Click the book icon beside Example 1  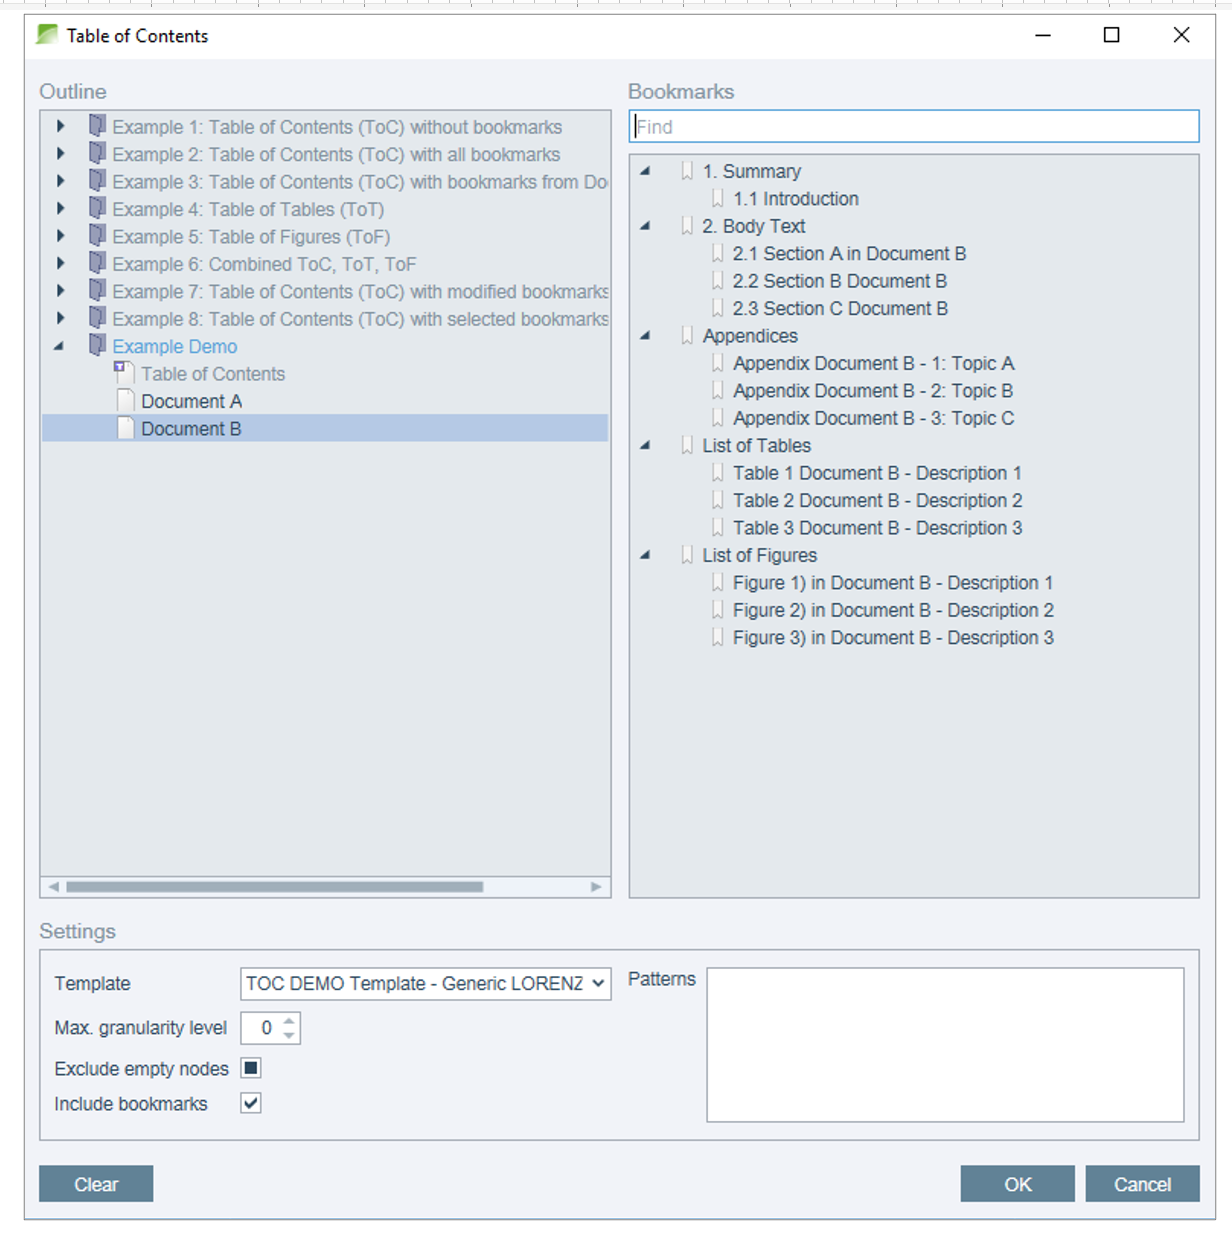[97, 126]
